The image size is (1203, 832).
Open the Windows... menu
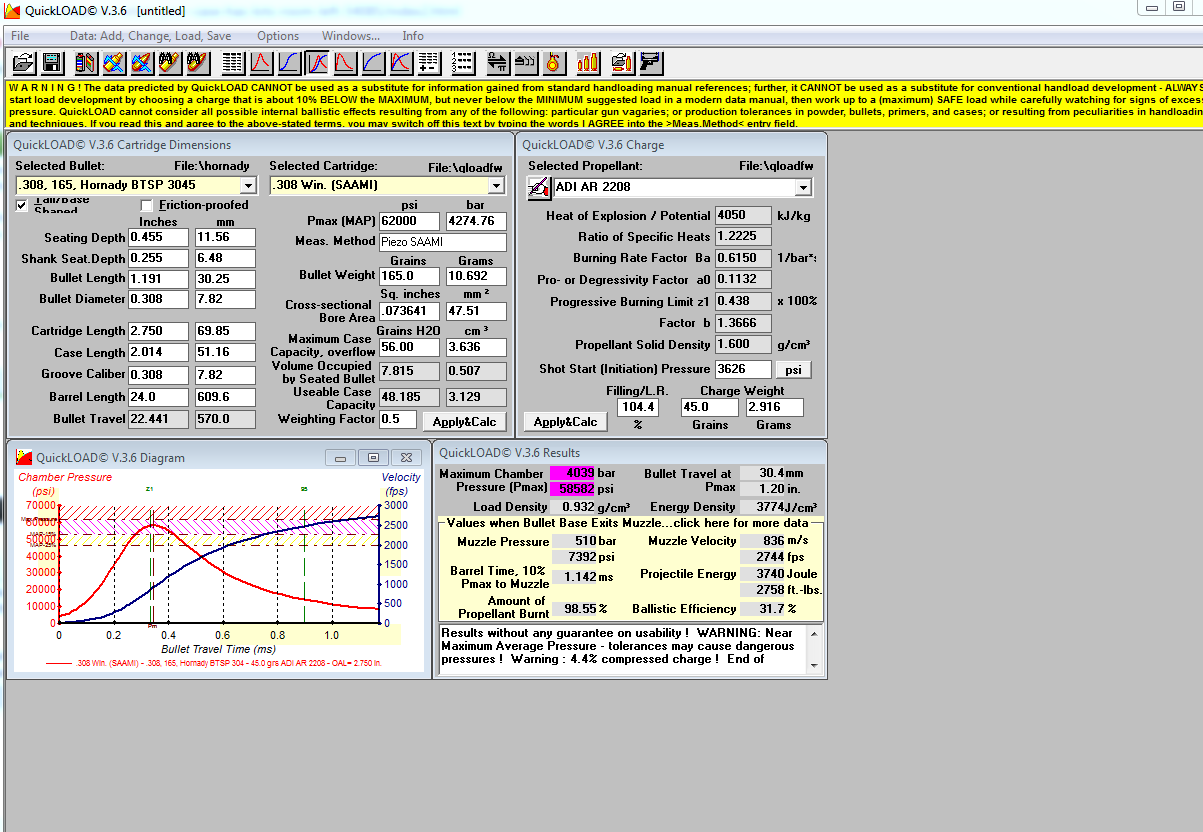pyautogui.click(x=350, y=36)
